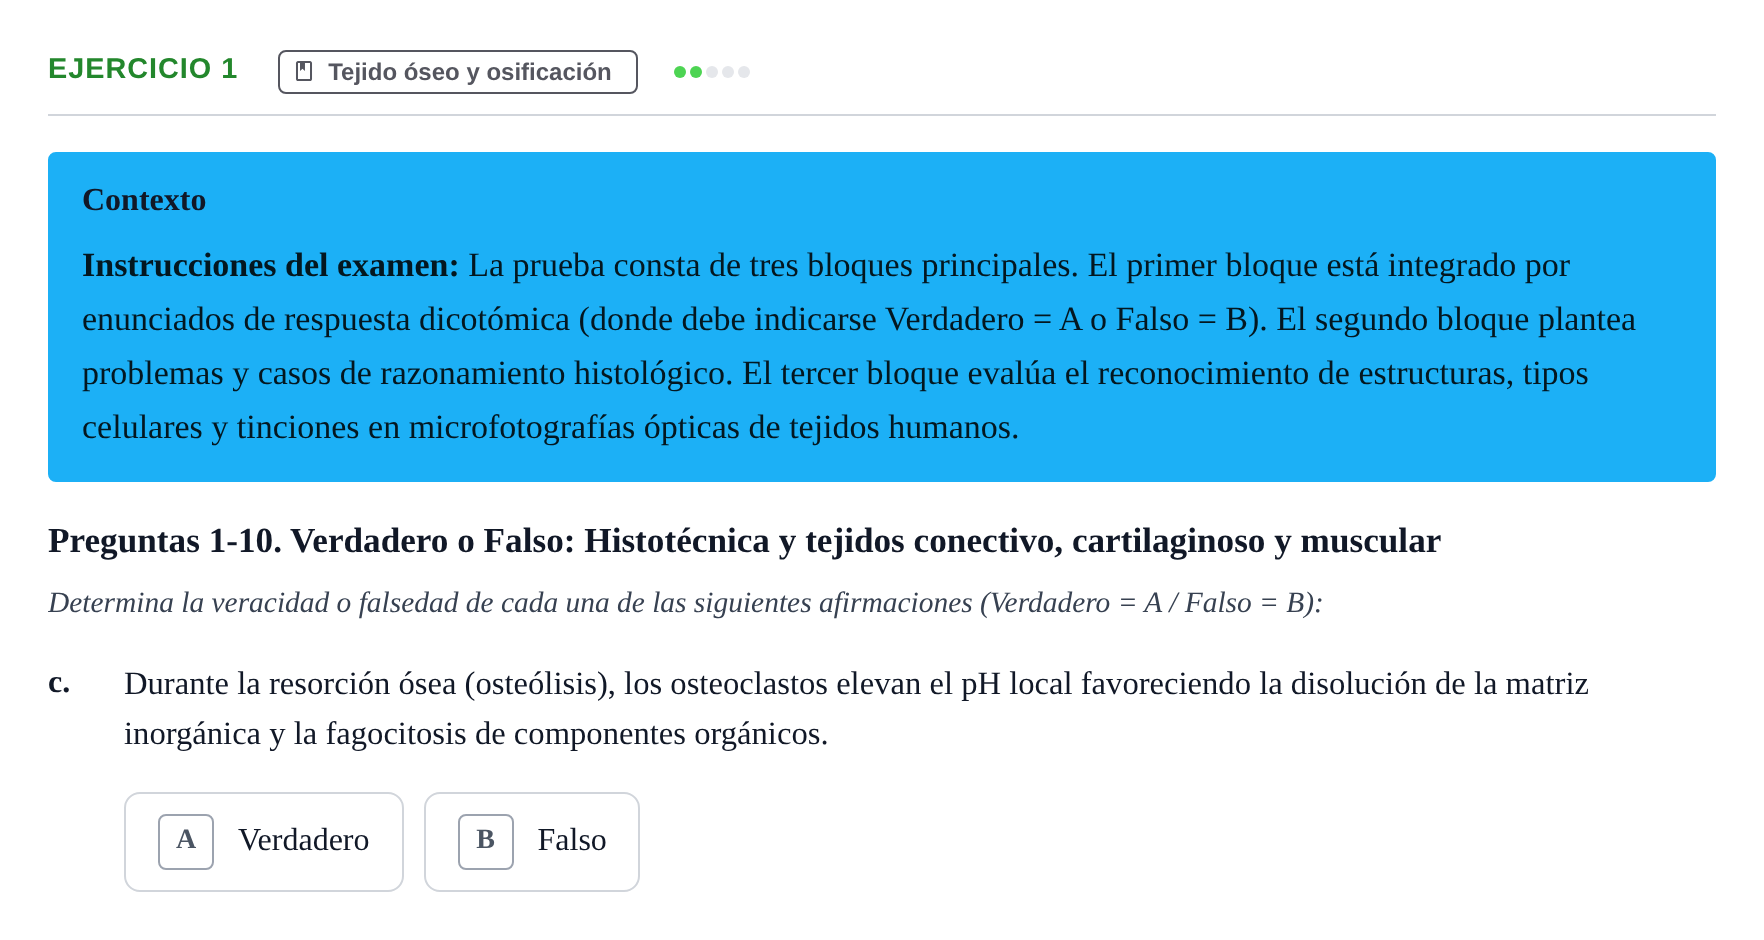Click 'Instrucciones del examen:' bold text
This screenshot has height=940, width=1764.
point(270,265)
